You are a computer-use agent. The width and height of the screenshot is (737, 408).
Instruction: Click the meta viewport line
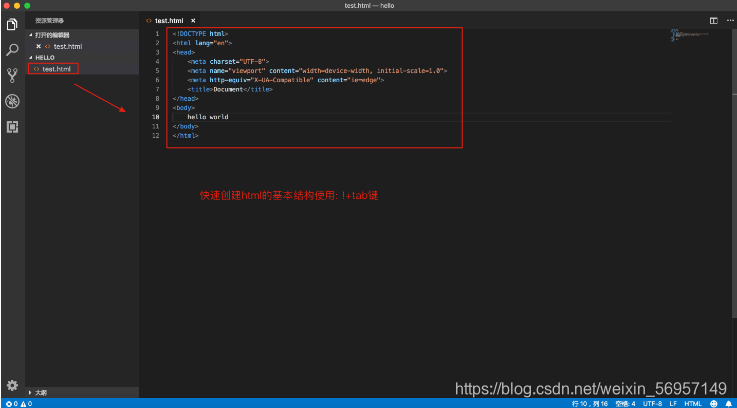[x=317, y=71]
